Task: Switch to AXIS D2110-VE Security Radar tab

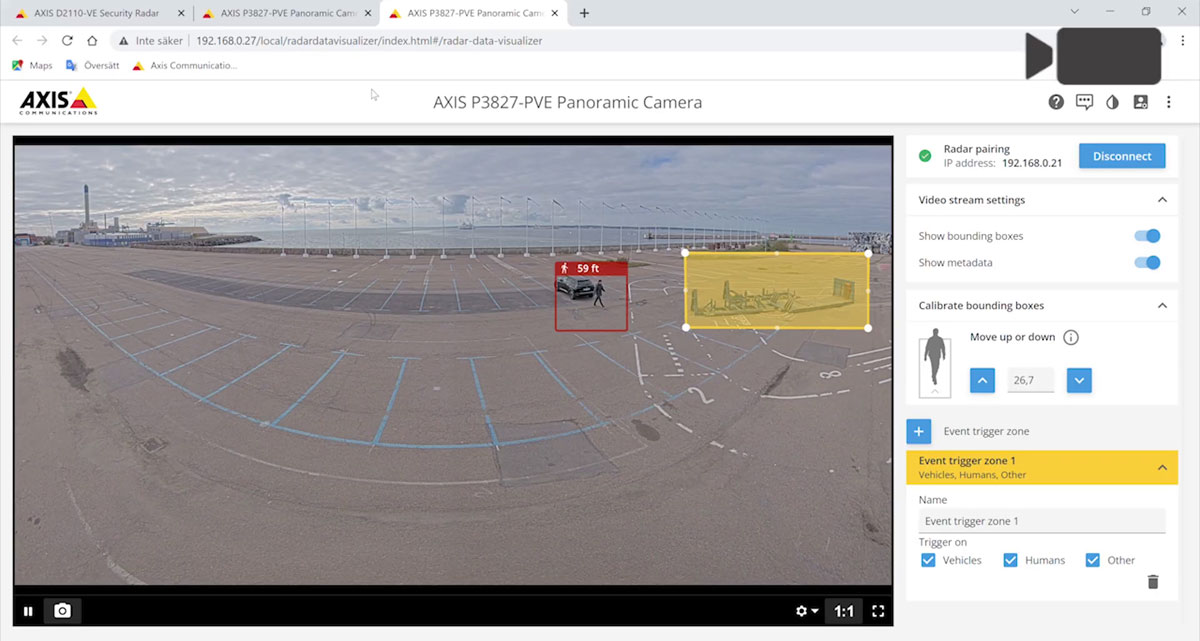Action: 96,13
